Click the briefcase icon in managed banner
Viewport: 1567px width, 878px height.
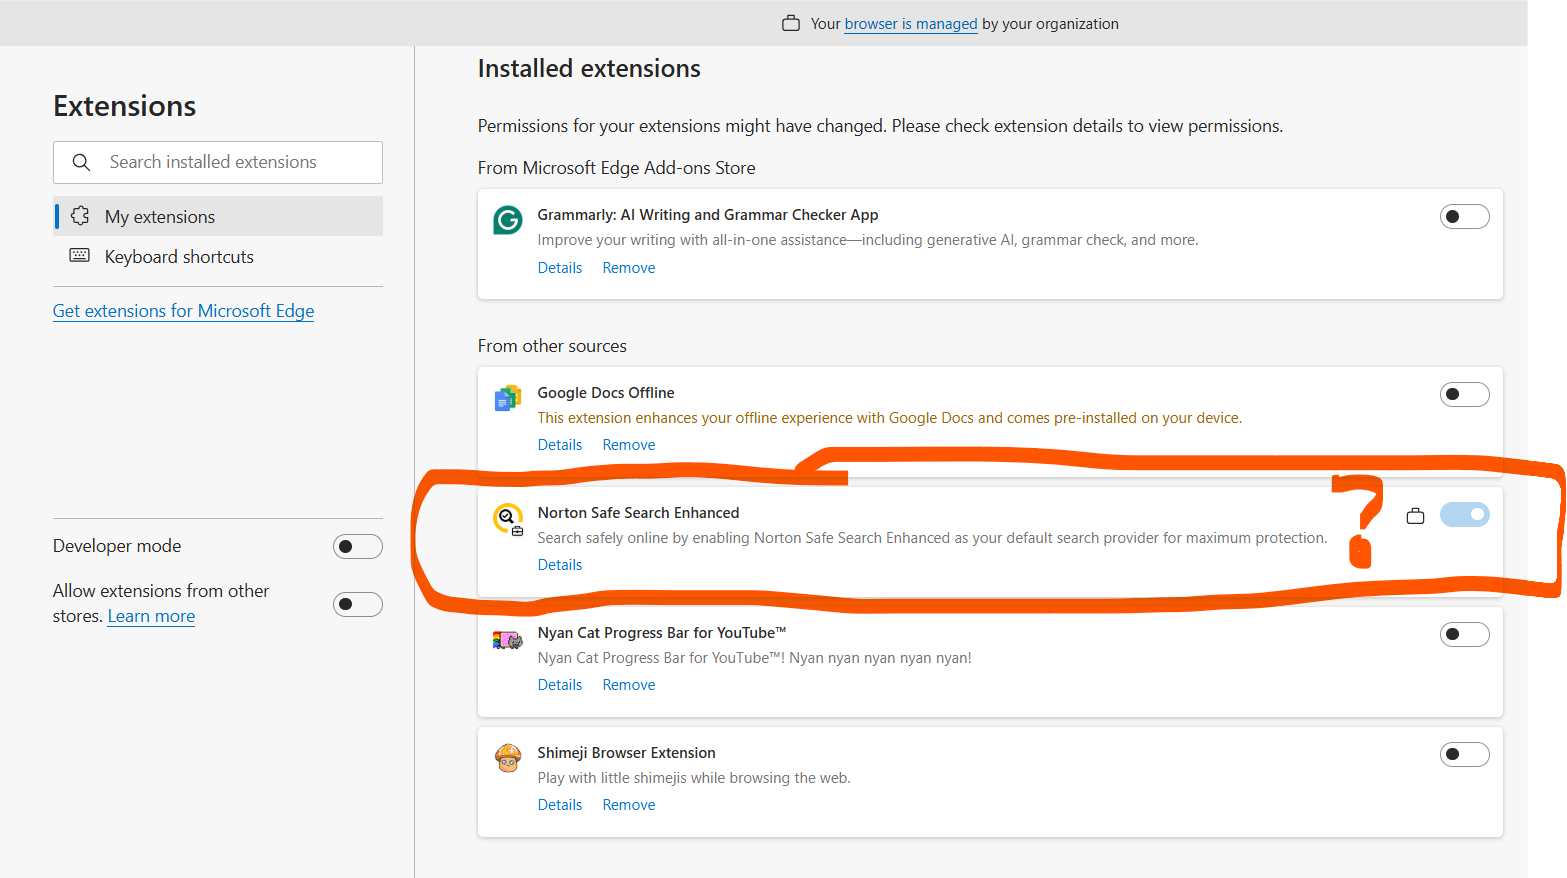click(x=791, y=23)
